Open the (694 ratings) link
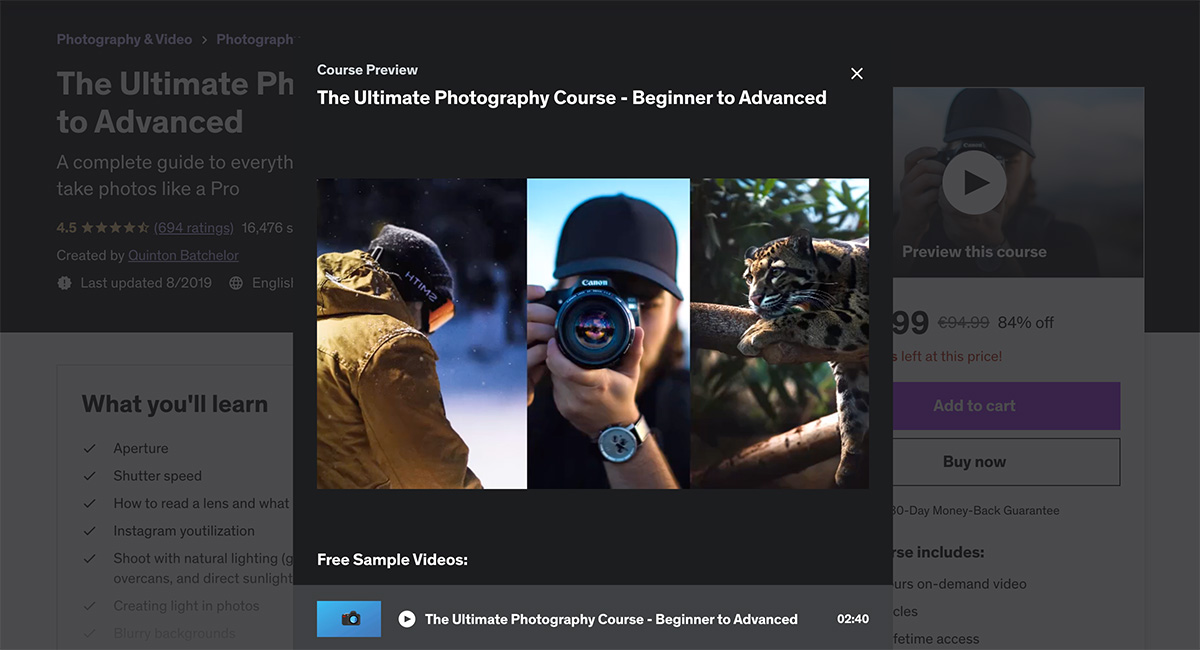Image resolution: width=1200 pixels, height=650 pixels. coord(194,228)
